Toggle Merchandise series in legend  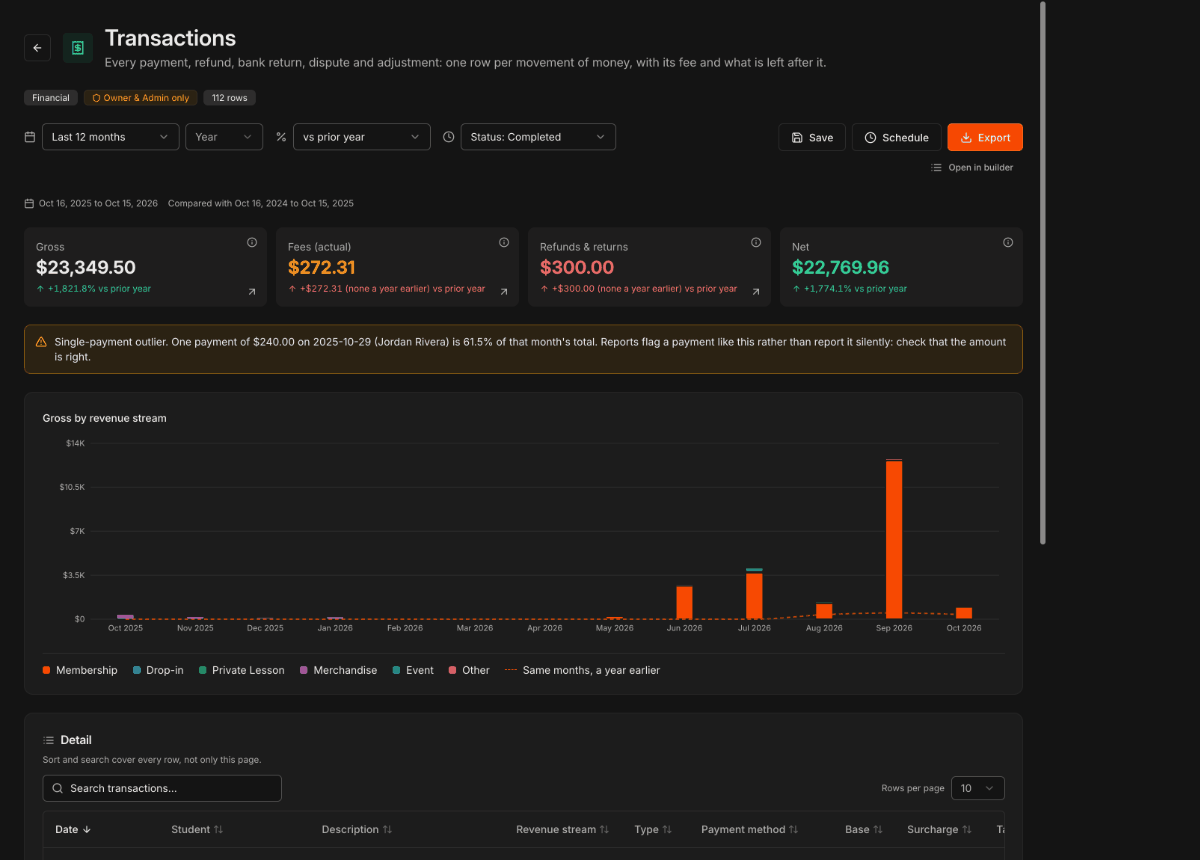338,670
